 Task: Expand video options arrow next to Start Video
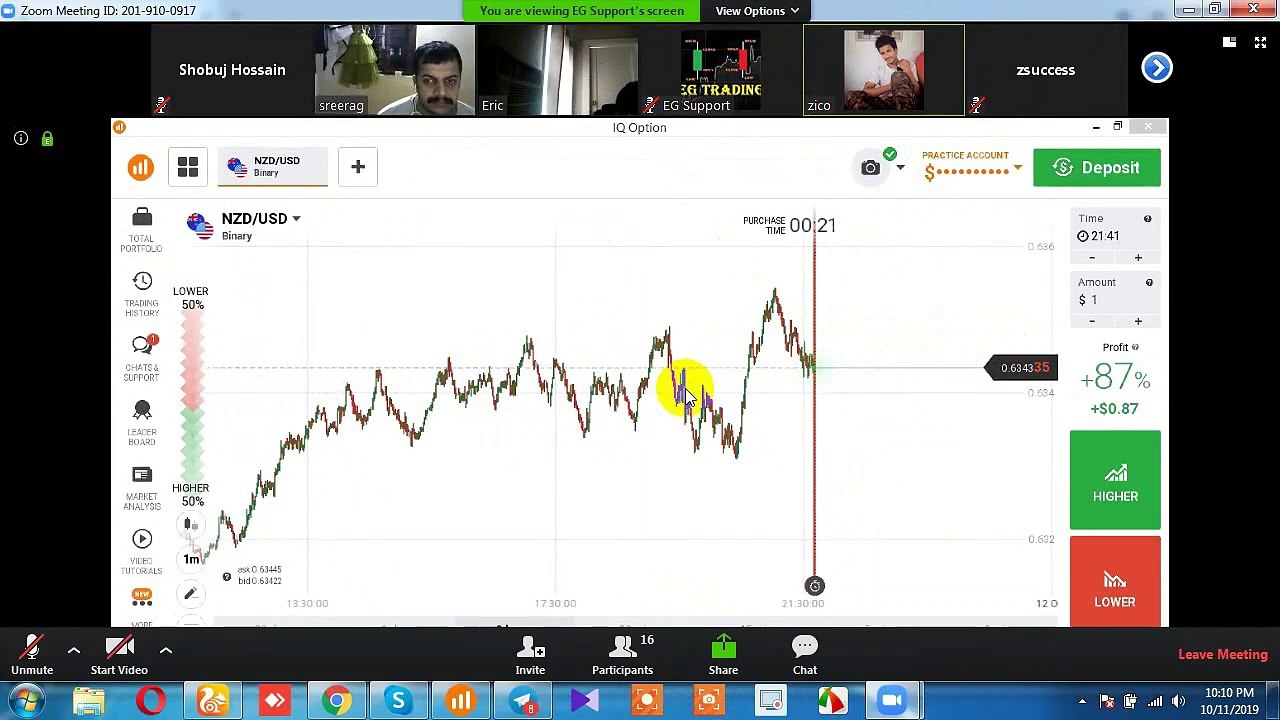pos(166,651)
